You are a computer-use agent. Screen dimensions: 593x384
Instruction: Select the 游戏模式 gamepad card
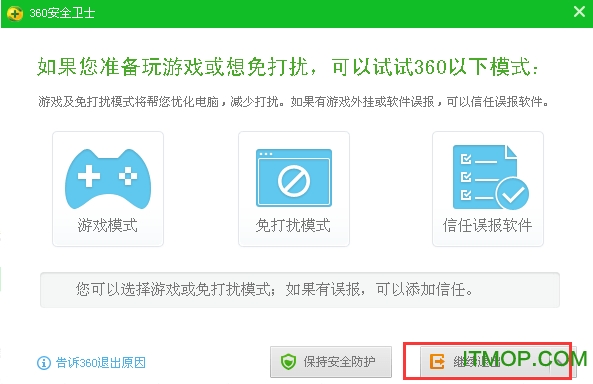[108, 189]
